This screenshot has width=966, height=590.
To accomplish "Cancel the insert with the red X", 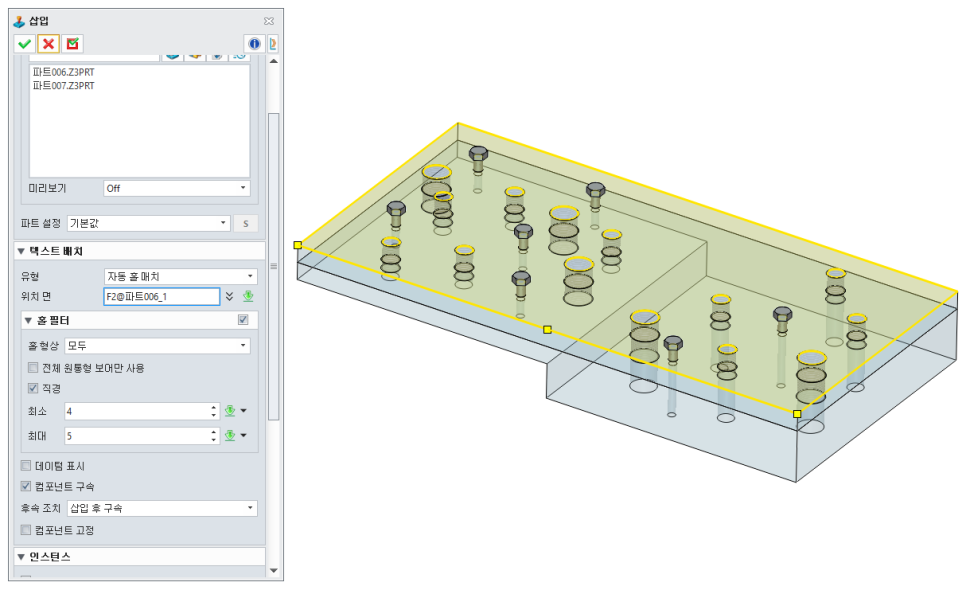I will point(48,43).
